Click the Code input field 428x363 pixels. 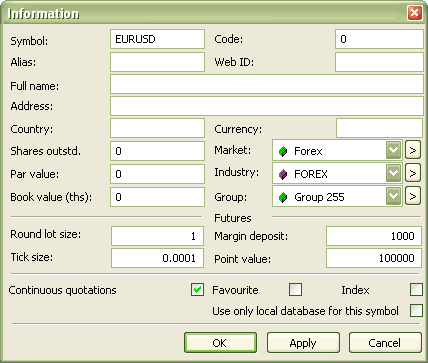[x=379, y=39]
